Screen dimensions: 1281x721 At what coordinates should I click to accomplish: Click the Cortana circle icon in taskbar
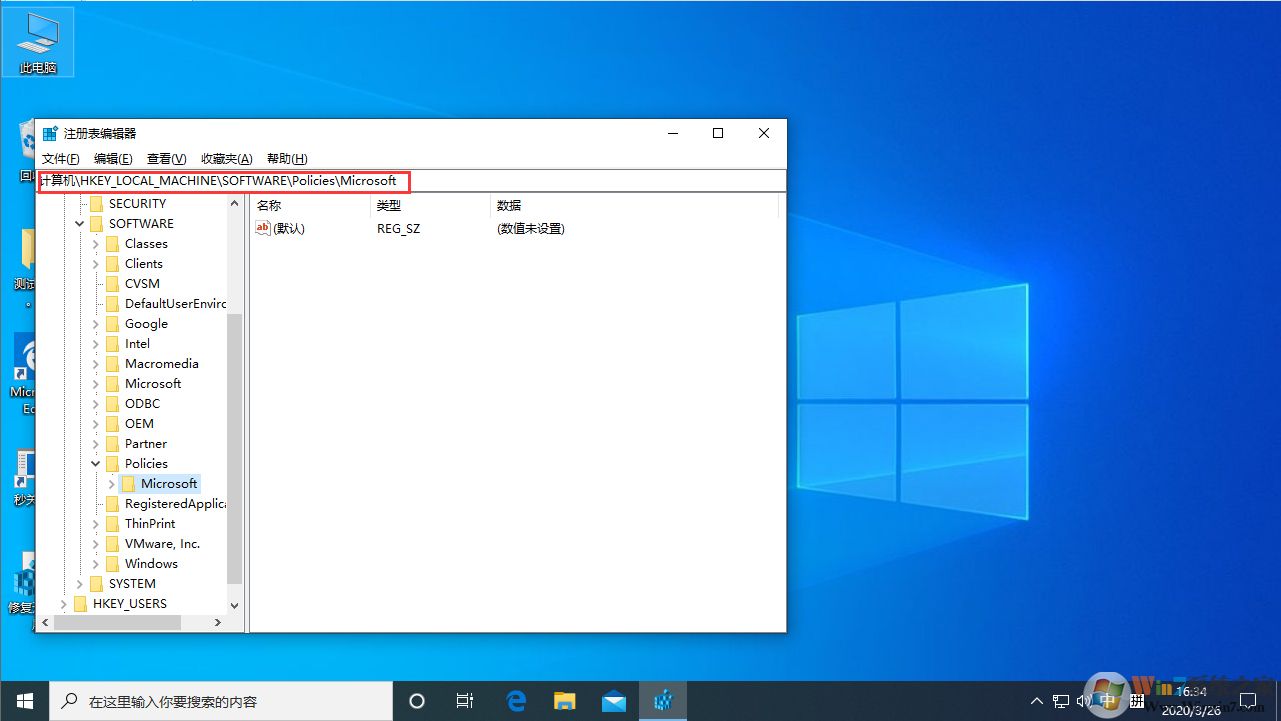coord(416,700)
